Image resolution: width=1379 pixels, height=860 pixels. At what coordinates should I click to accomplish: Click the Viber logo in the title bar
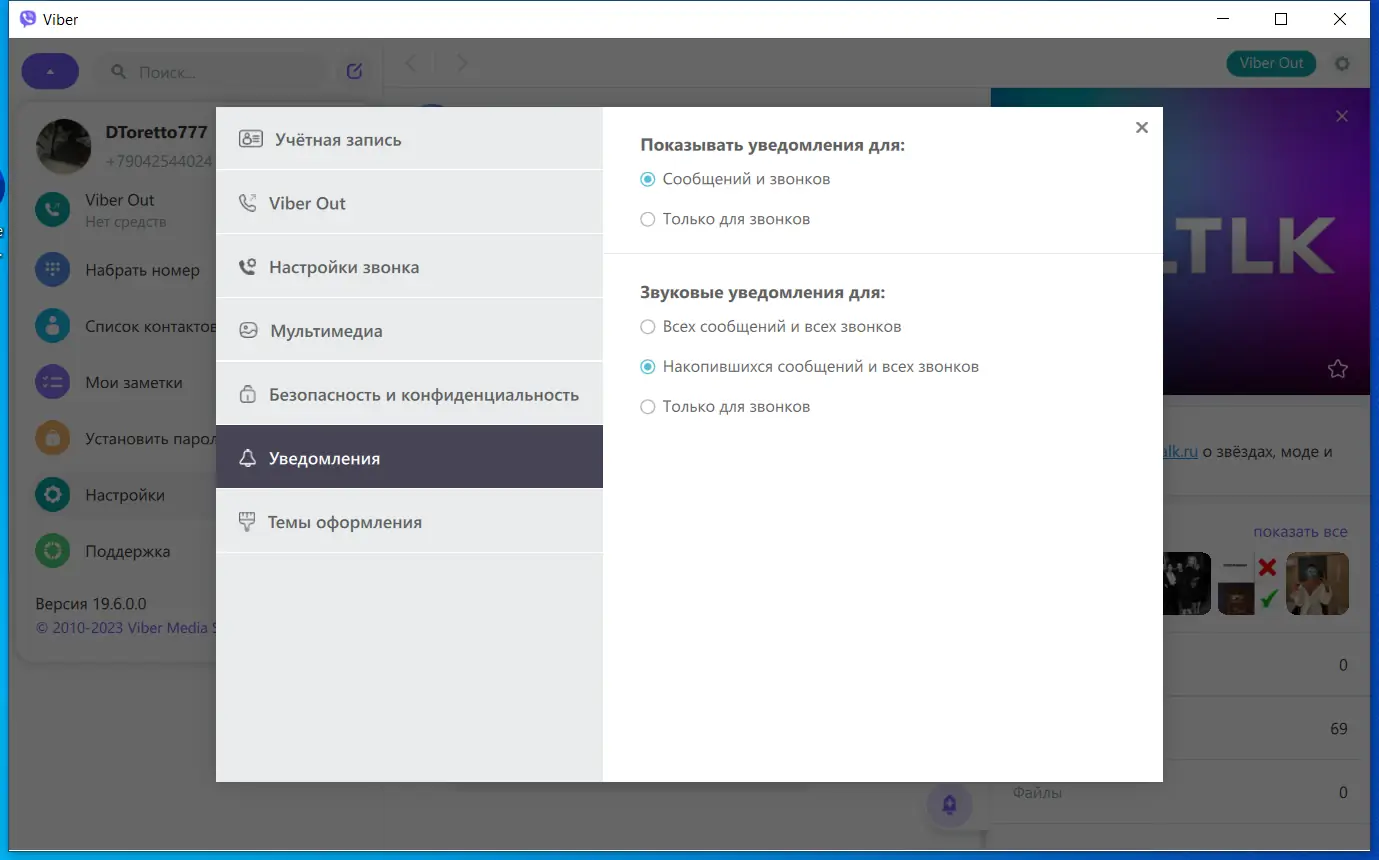tap(28, 19)
